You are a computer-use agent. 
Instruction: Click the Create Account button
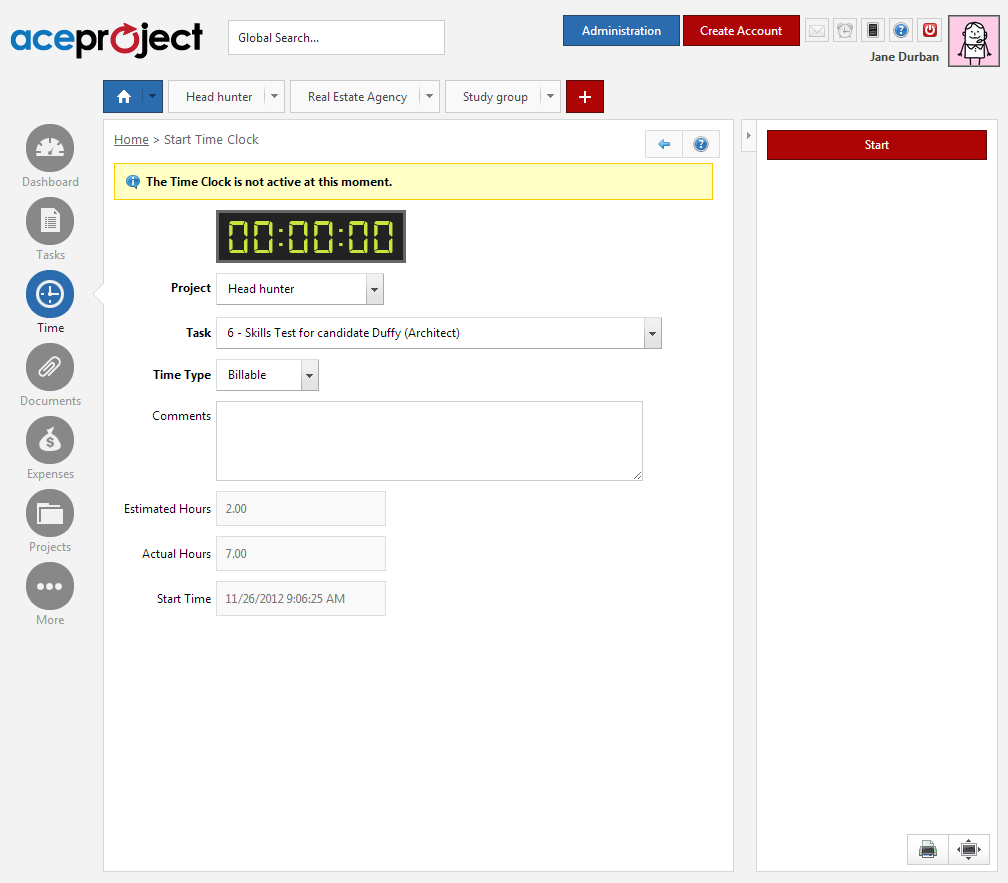(741, 31)
